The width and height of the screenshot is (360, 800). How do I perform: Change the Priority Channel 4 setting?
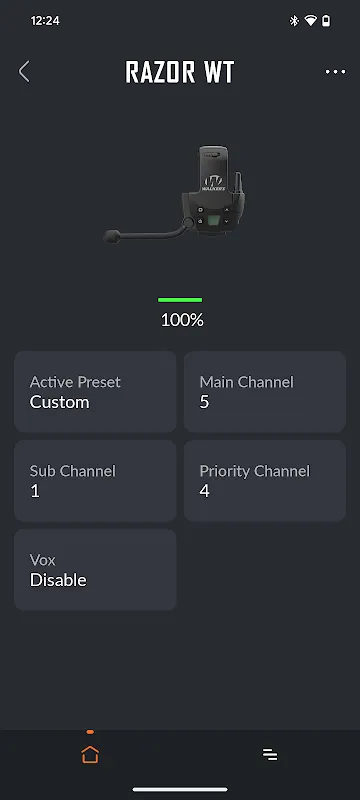[265, 481]
